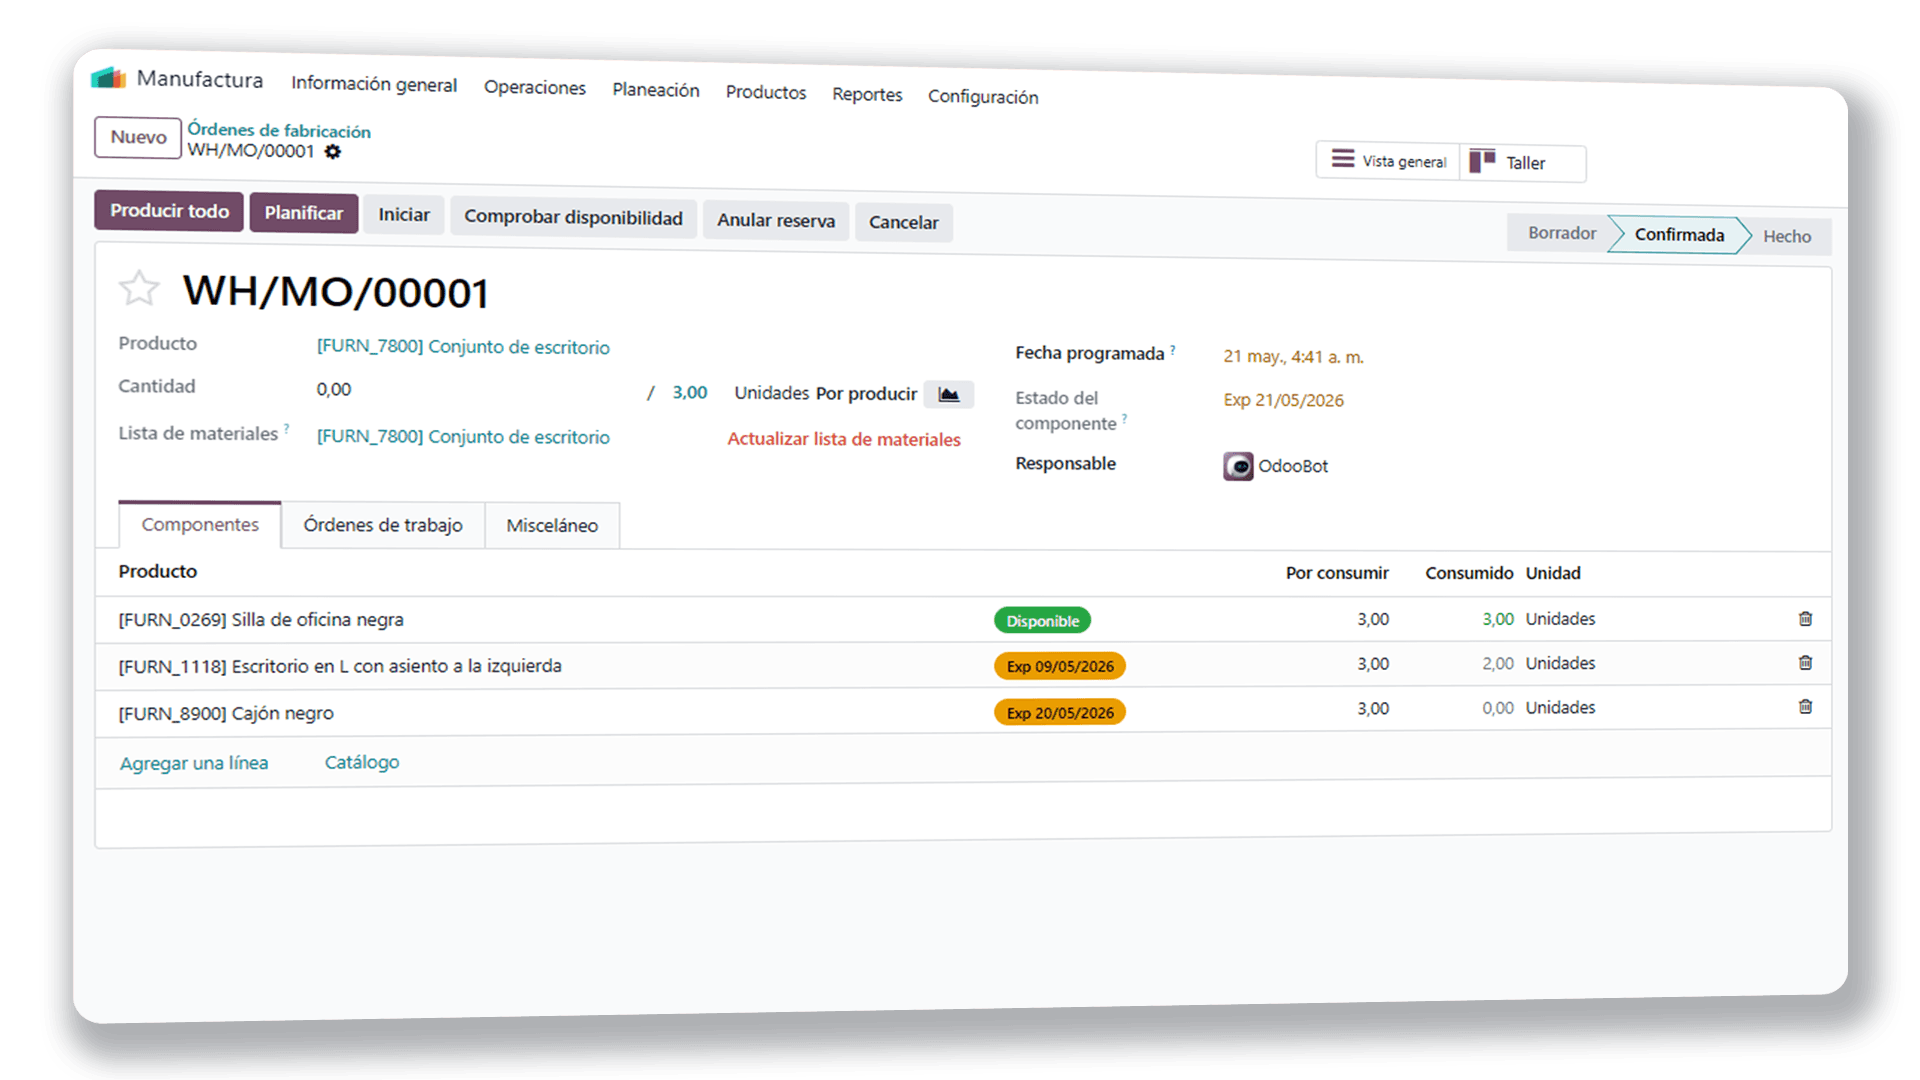Click the Producir todo button

[169, 211]
